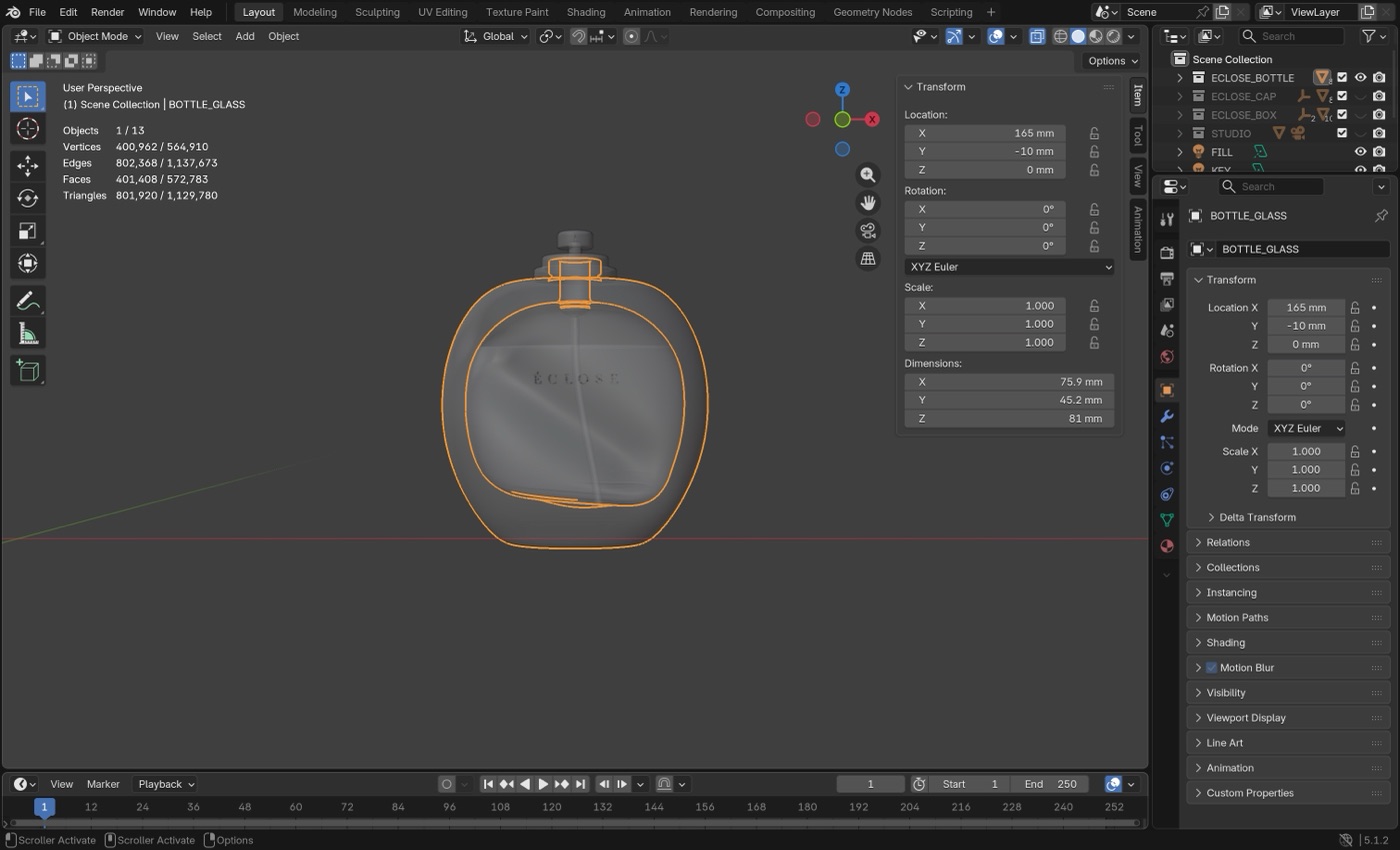
Task: Click the viewport Options button
Action: [1112, 61]
